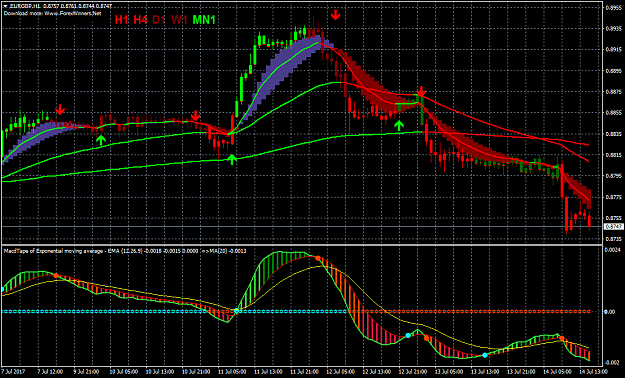Click the current price tag 0.8747 on the axis
Screen dimensions: 625x378
coord(614,226)
